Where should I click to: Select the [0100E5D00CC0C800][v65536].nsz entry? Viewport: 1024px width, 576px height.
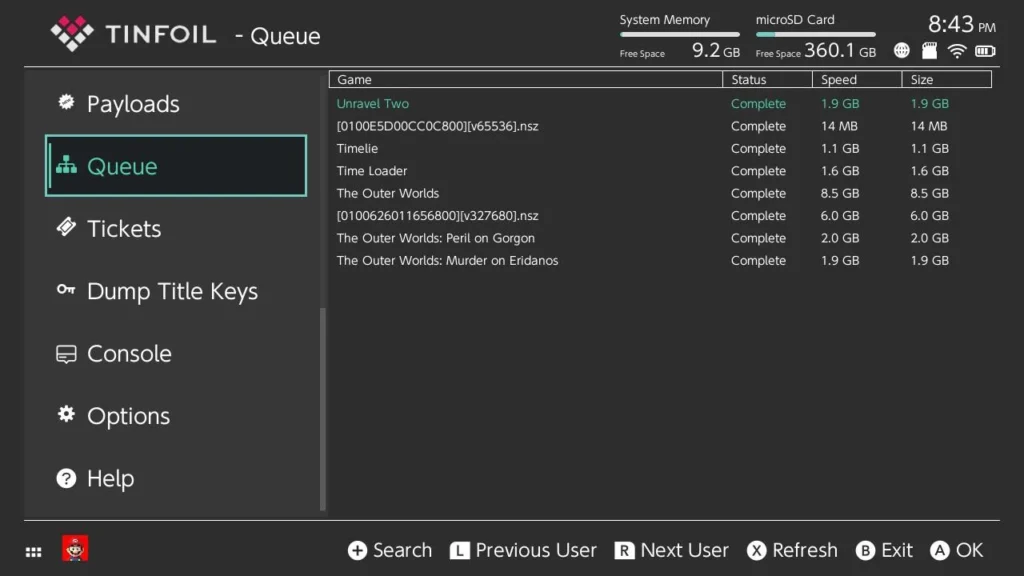[x=660, y=126]
